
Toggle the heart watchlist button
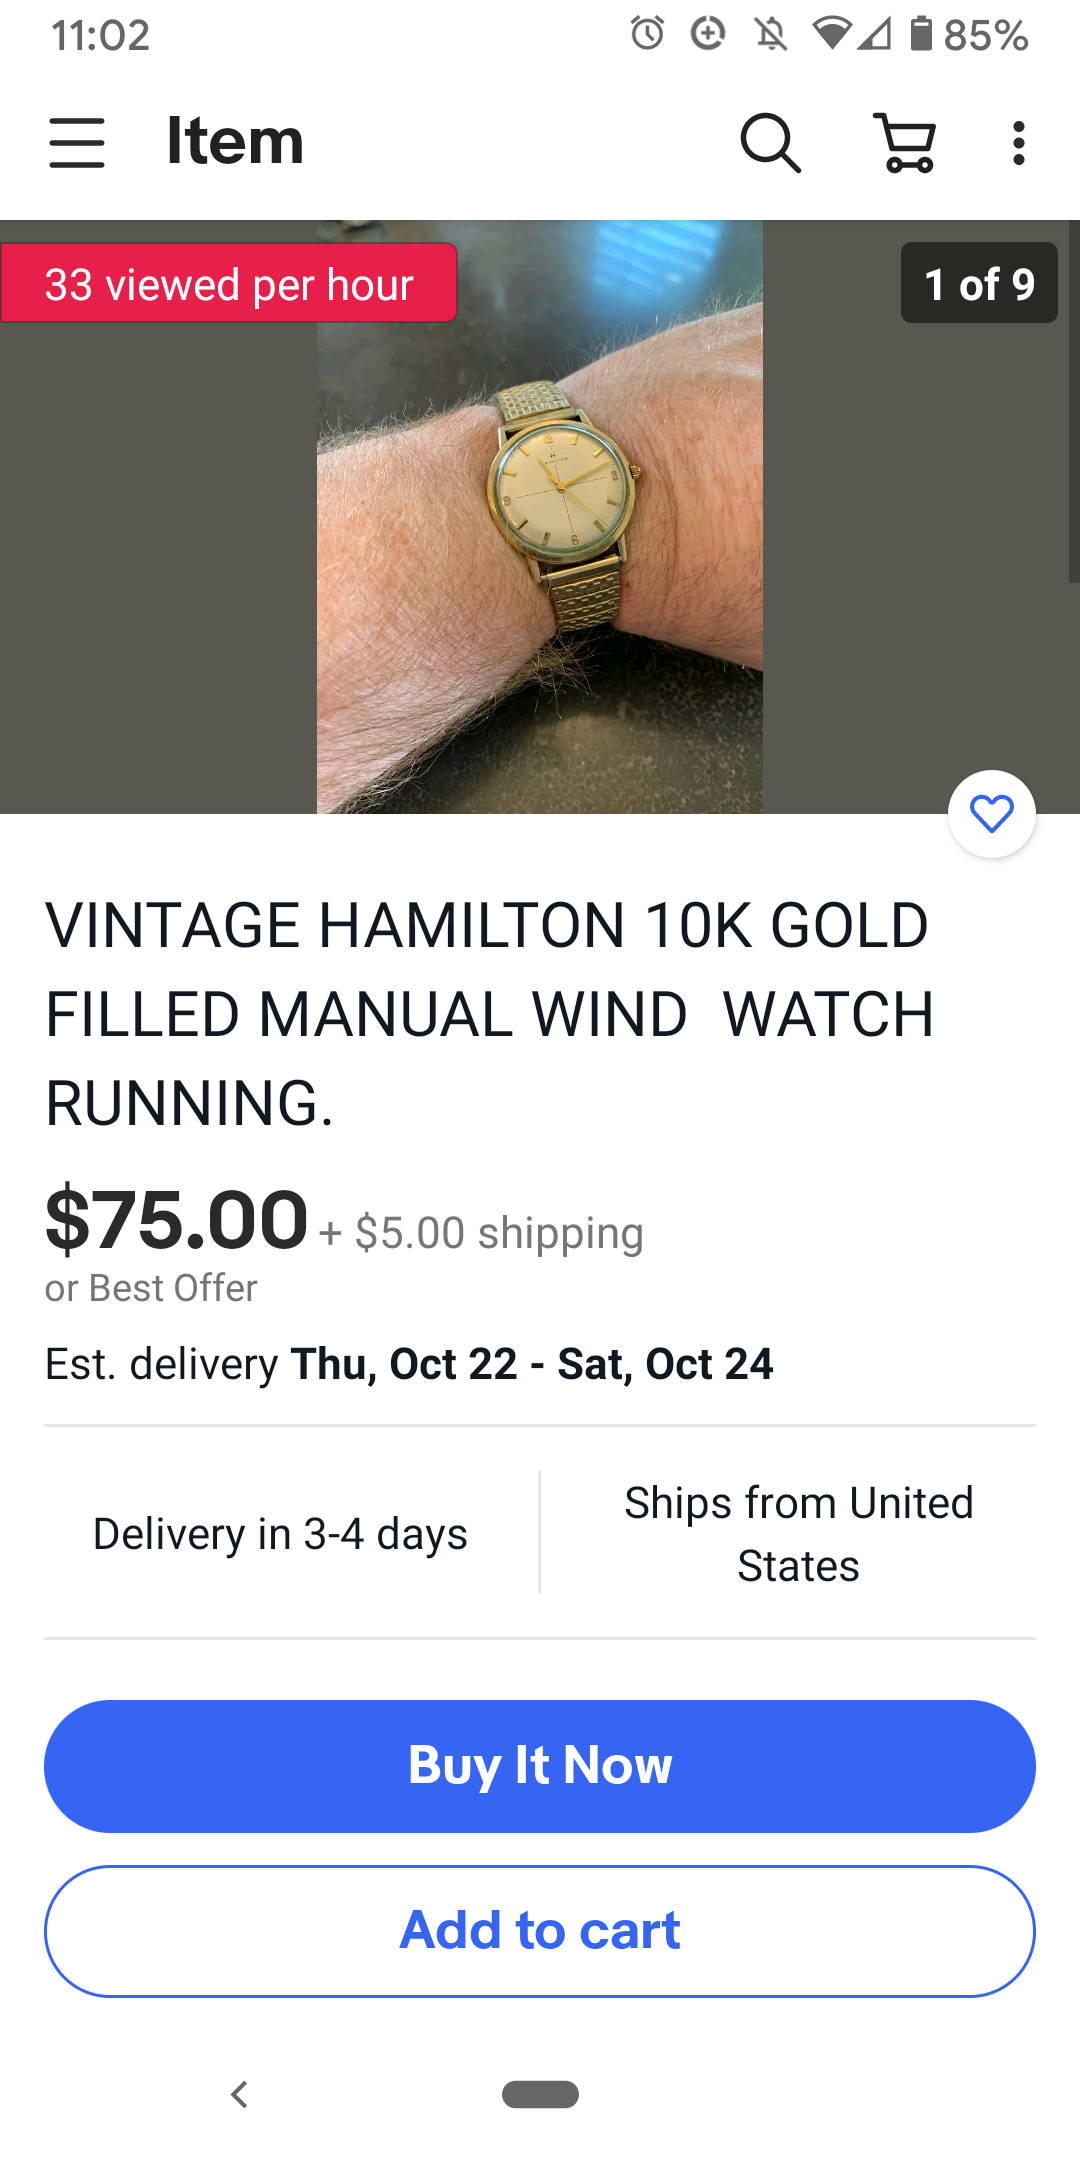[x=992, y=814]
